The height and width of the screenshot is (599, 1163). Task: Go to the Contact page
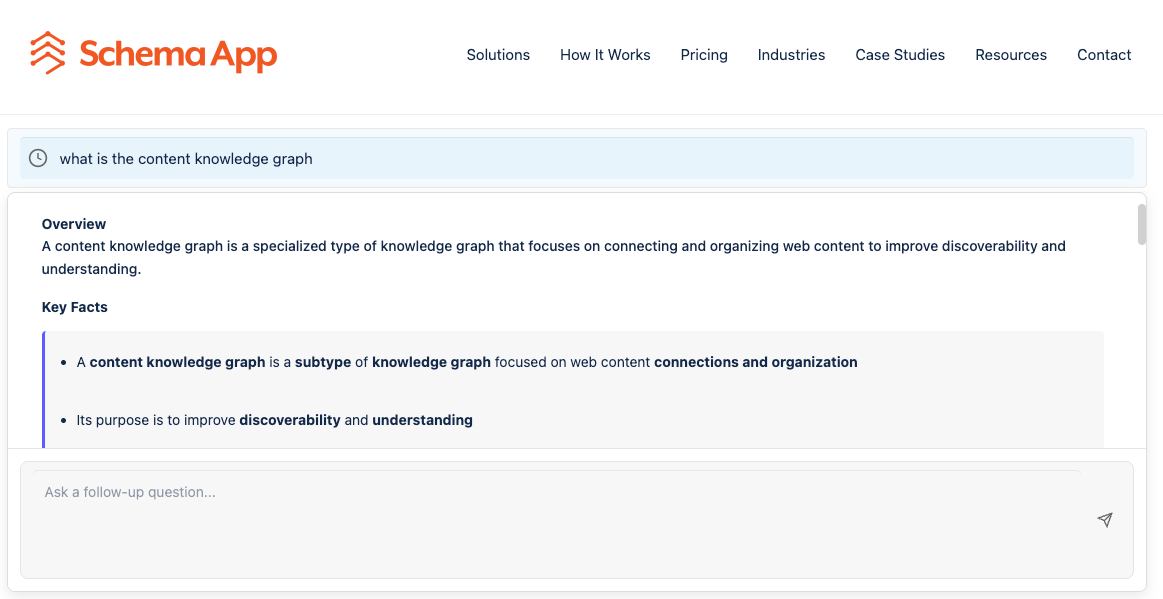(x=1104, y=55)
